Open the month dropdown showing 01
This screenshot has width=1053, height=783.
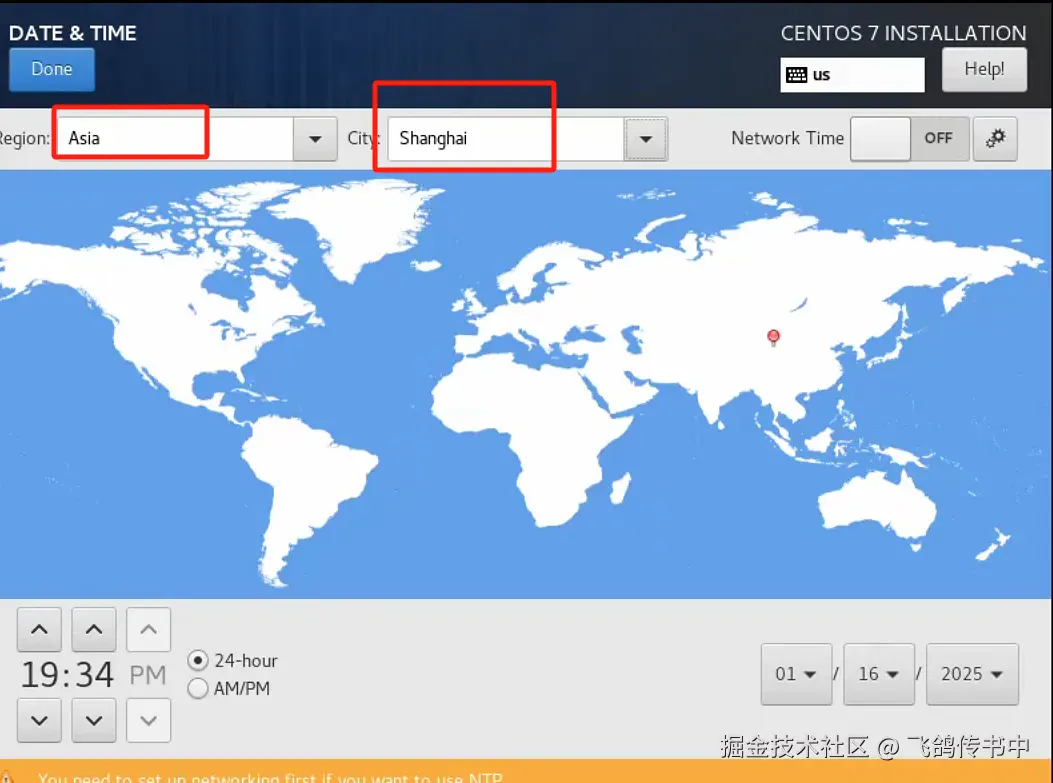coord(796,674)
